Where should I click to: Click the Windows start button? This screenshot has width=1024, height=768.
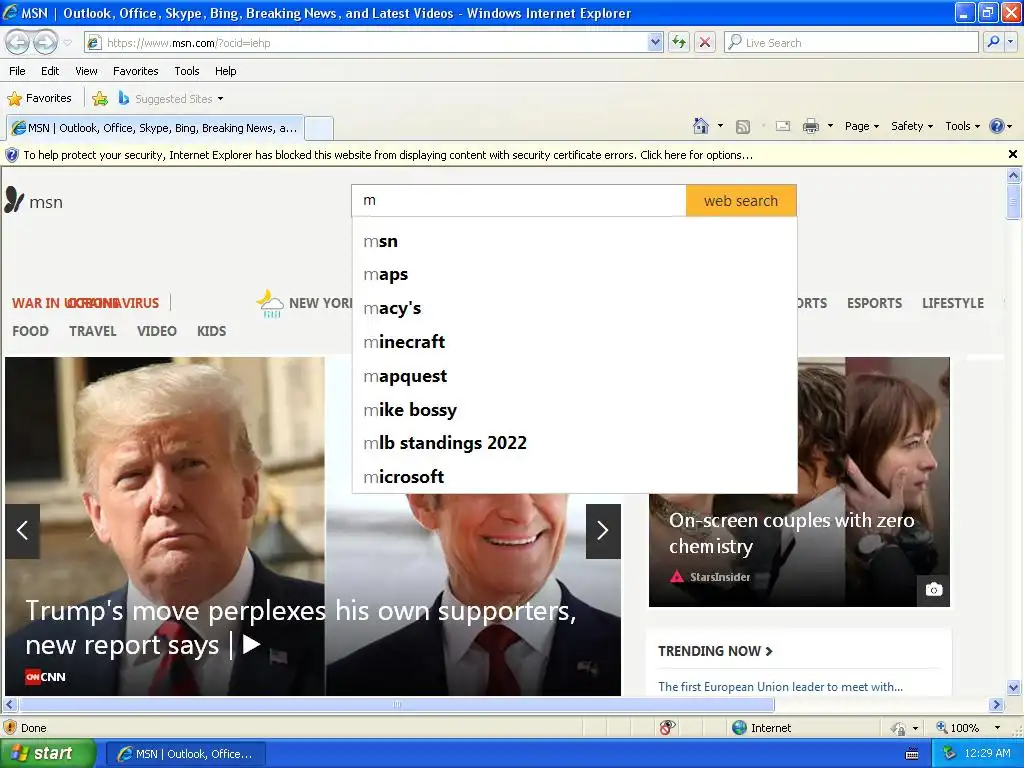48,754
